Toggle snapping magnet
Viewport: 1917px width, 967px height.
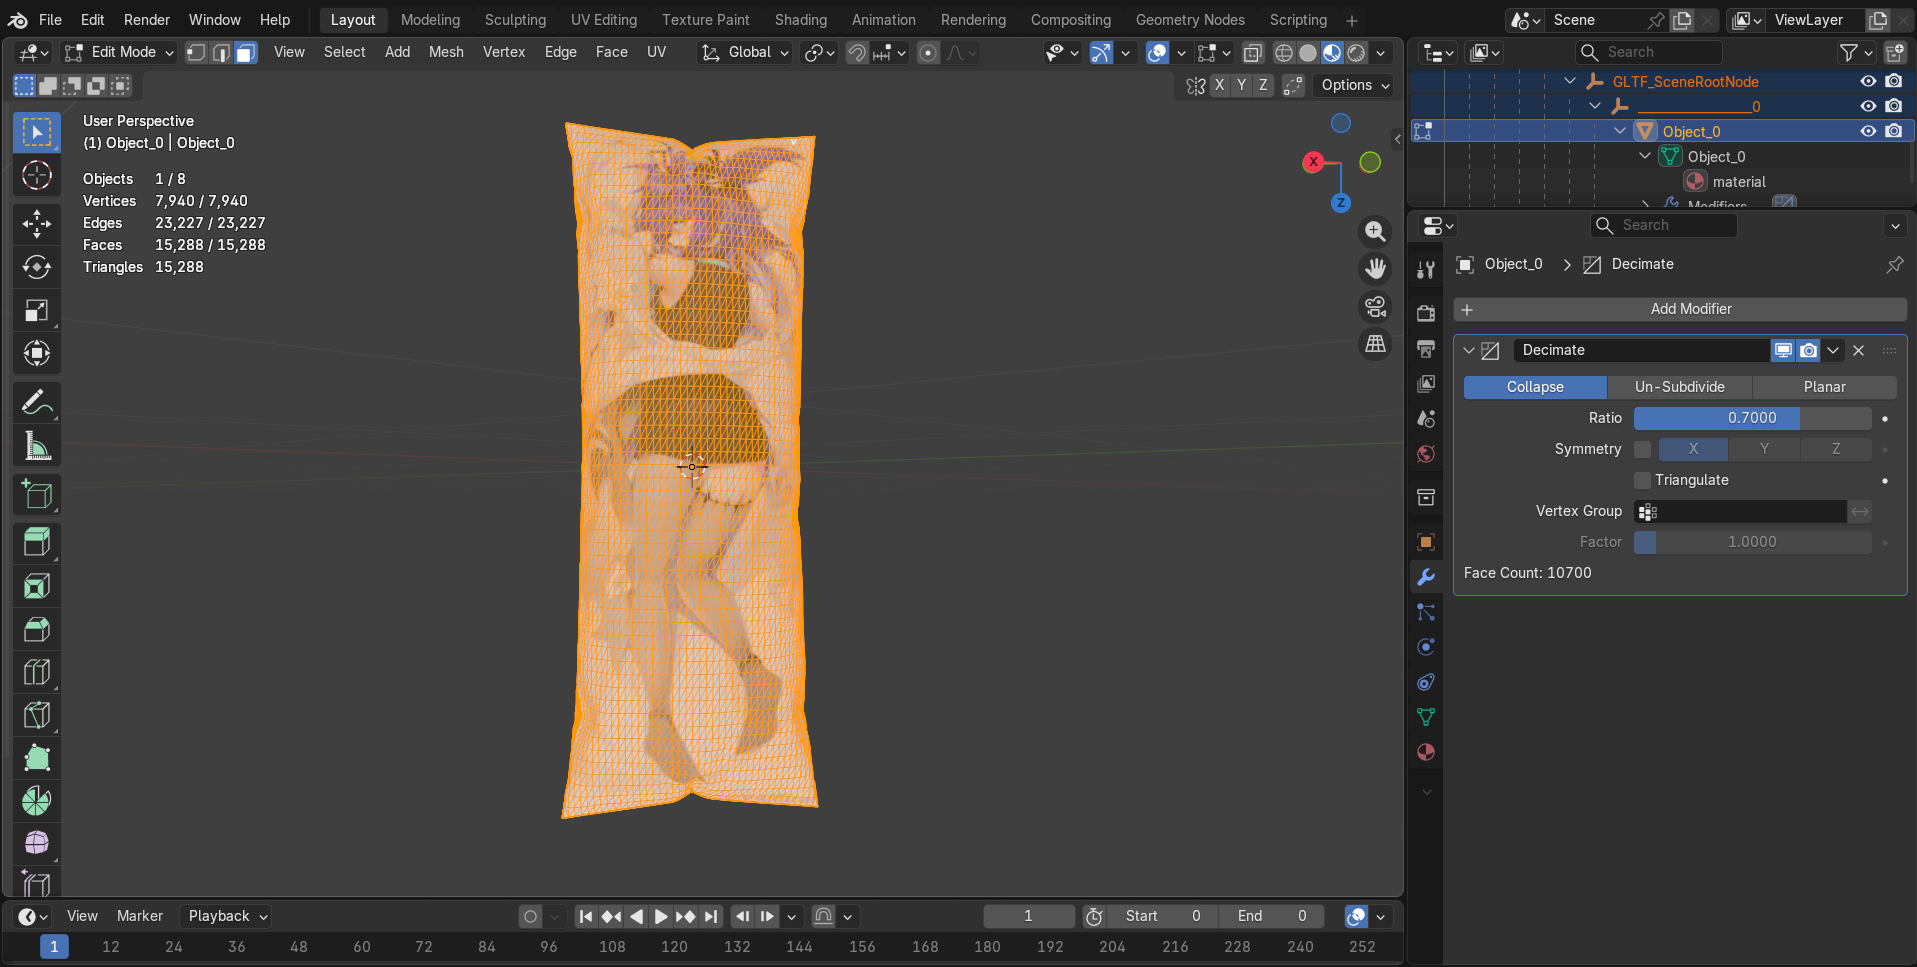coord(857,52)
